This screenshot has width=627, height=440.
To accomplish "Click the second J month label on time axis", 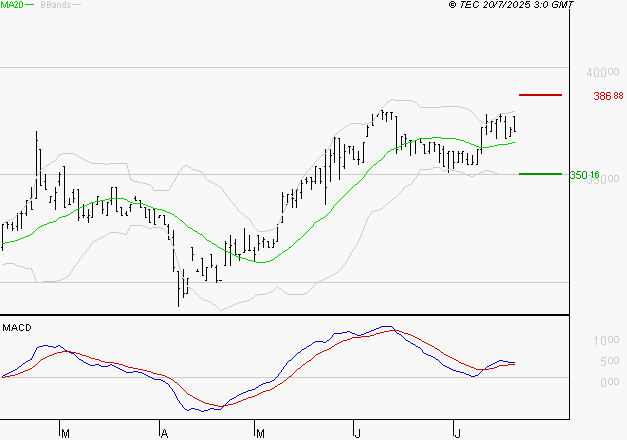I will (x=457, y=433).
